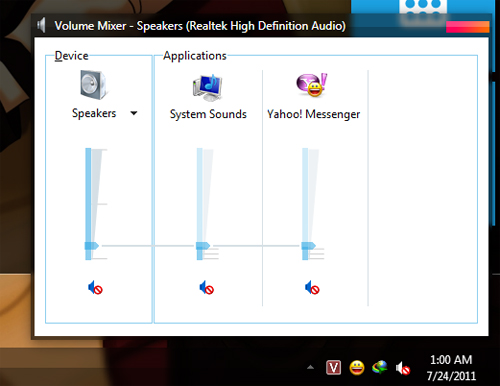This screenshot has height=386, width=500.
Task: Click the Speakers device icon
Action: [x=94, y=85]
